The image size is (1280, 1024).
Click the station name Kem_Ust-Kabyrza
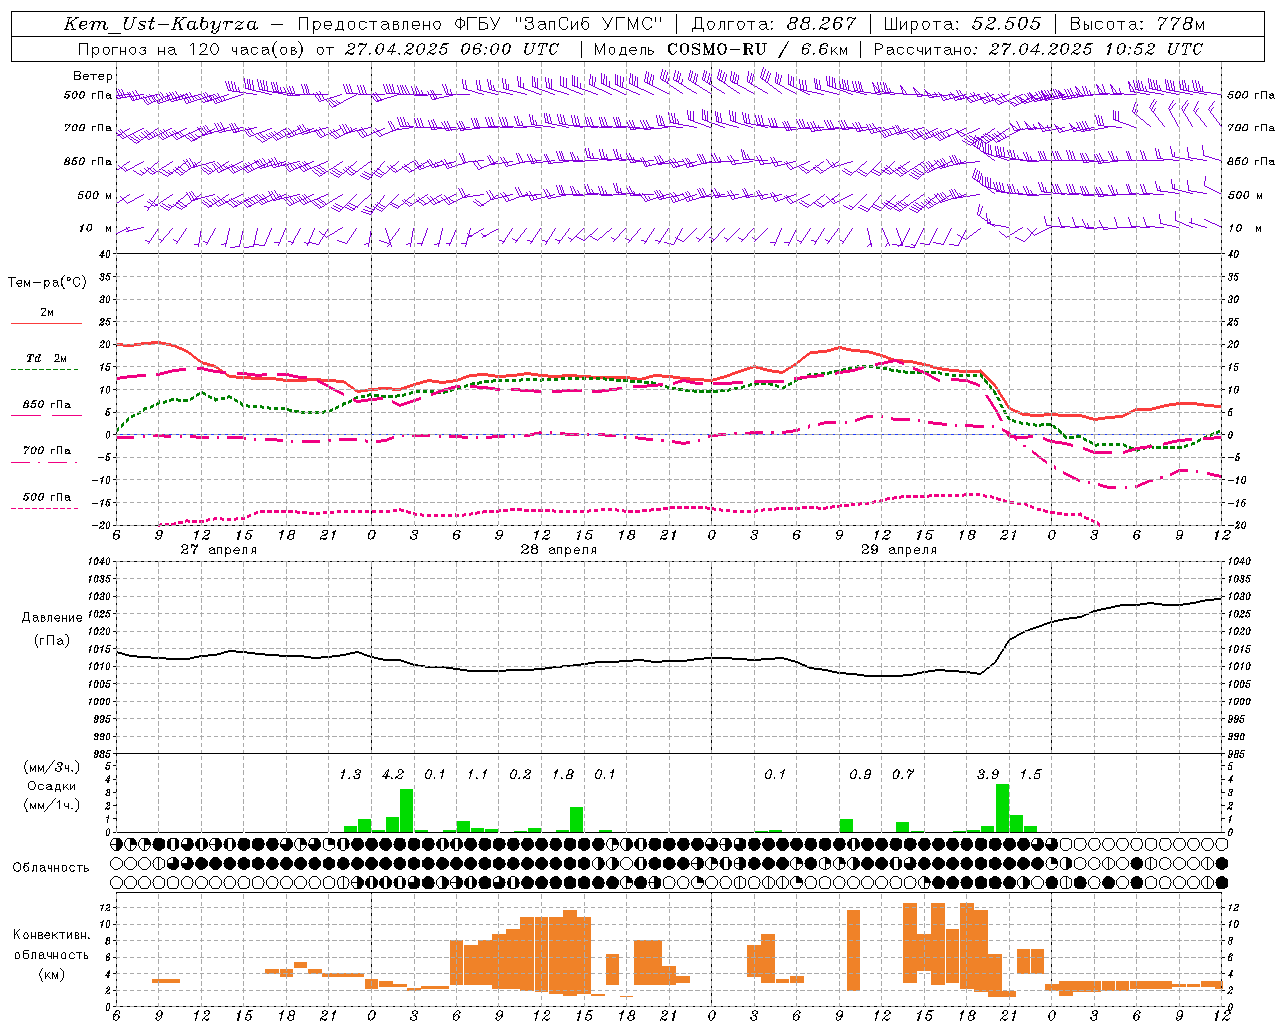160,24
